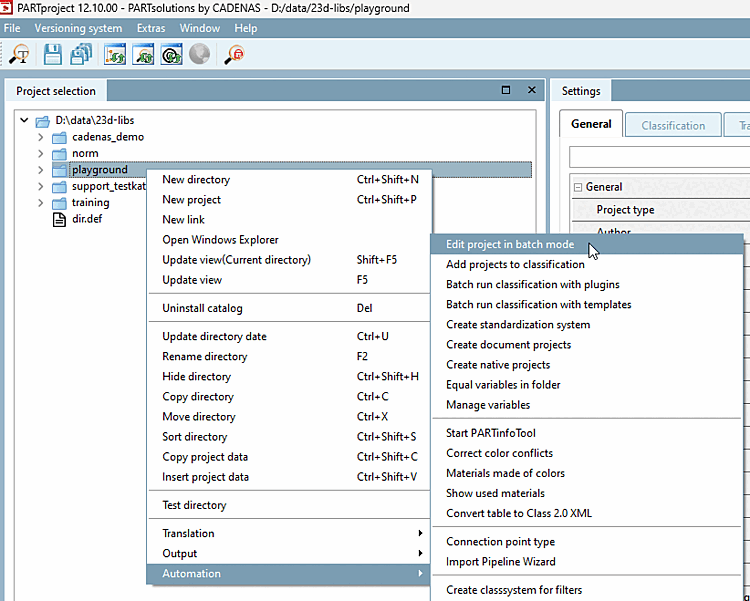The image size is (750, 601).
Task: Expand the support_testkat folder
Action: pos(41,186)
